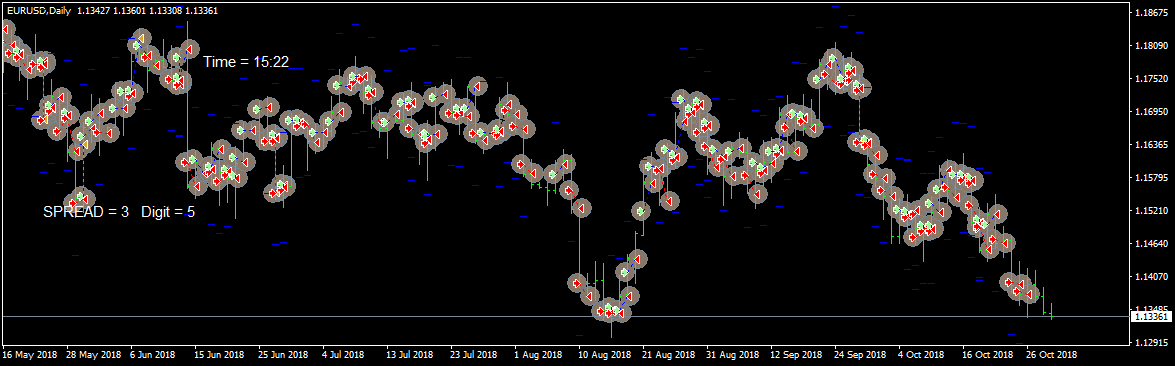Click the '31 Aug 2018' date label
Image resolution: width=1175 pixels, height=366 pixels.
tap(733, 354)
